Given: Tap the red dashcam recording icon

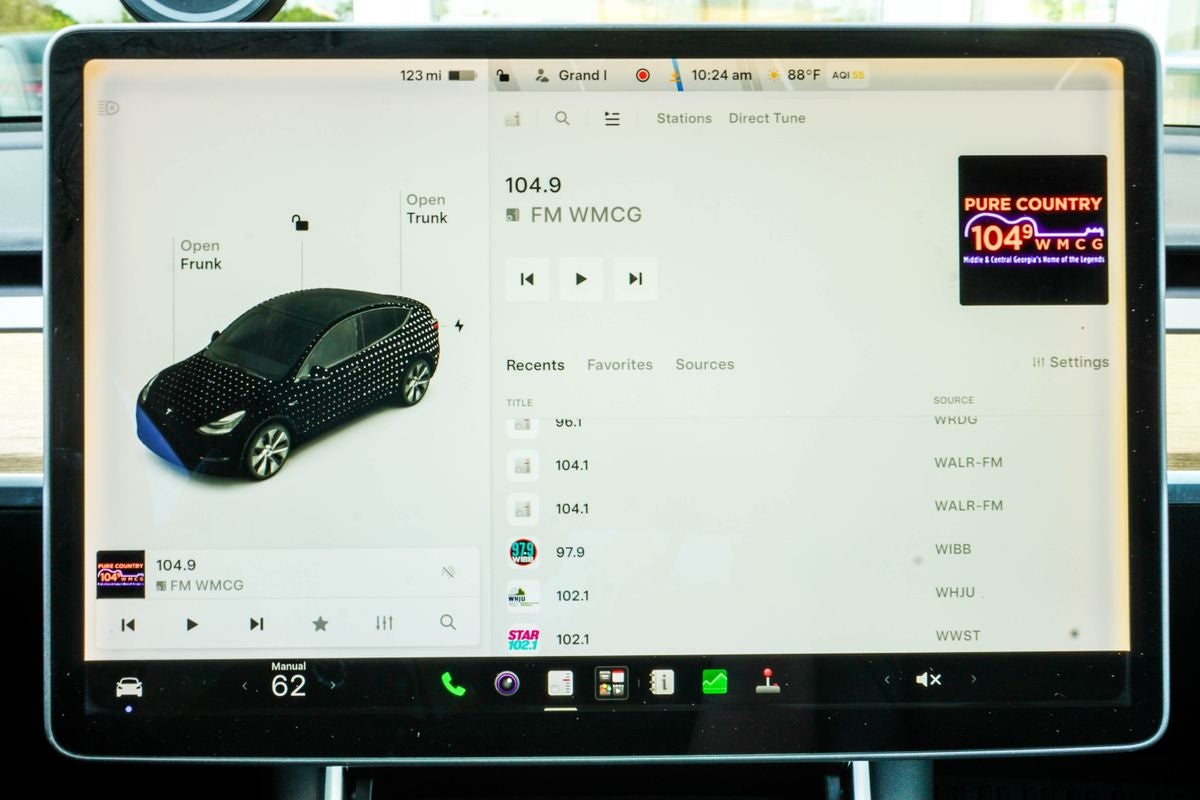Looking at the screenshot, I should (643, 75).
